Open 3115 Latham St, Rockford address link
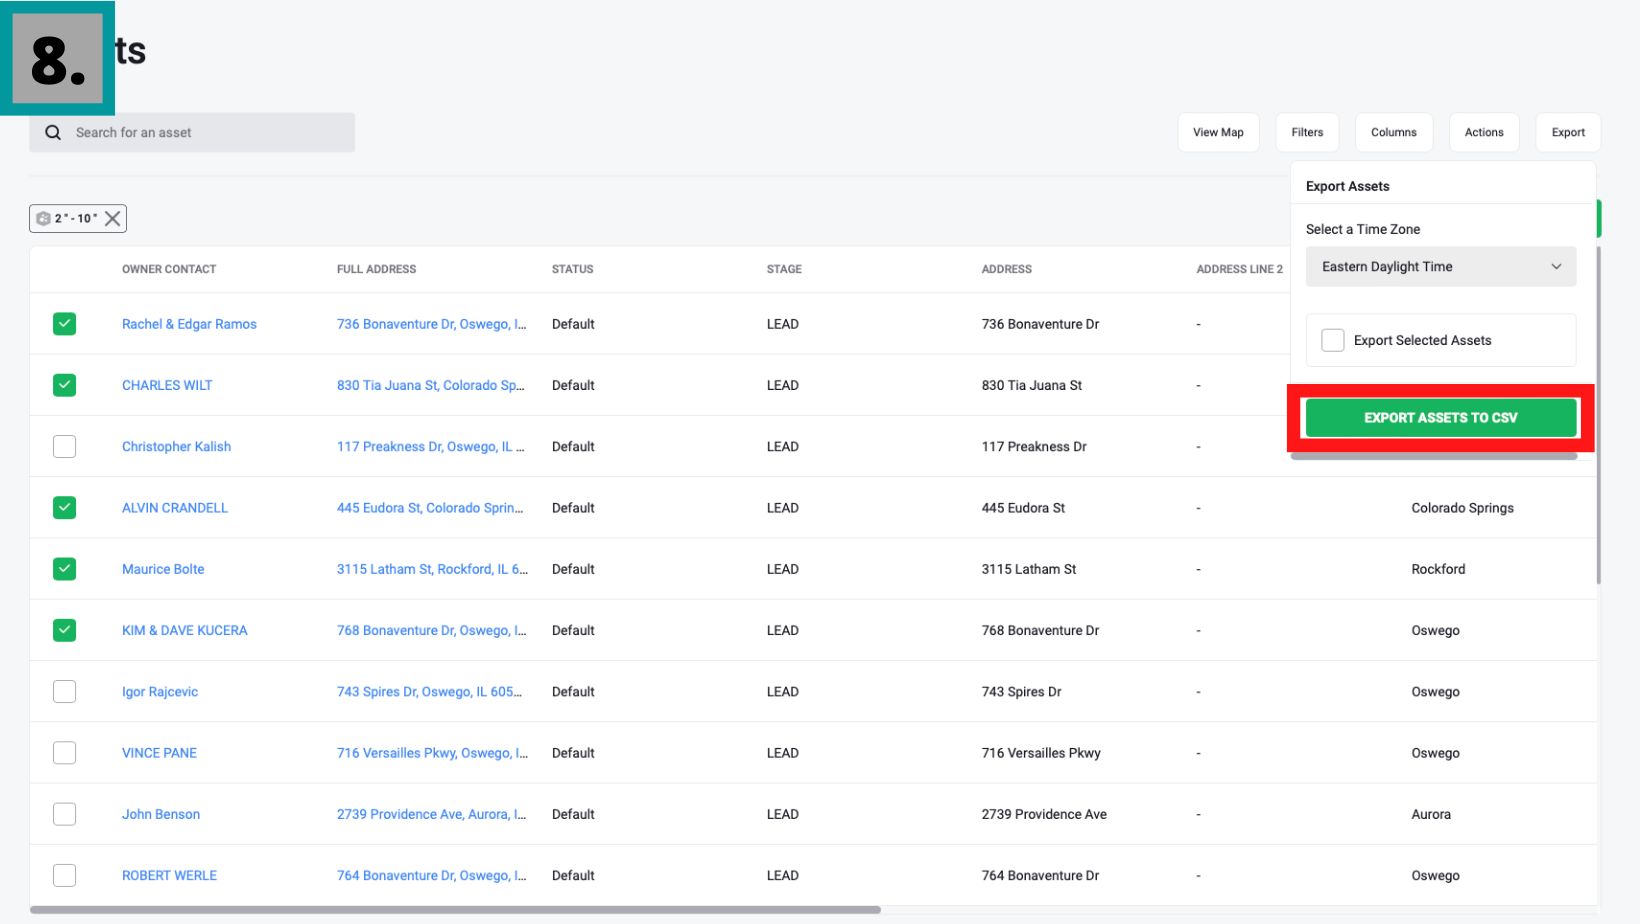 tap(432, 569)
